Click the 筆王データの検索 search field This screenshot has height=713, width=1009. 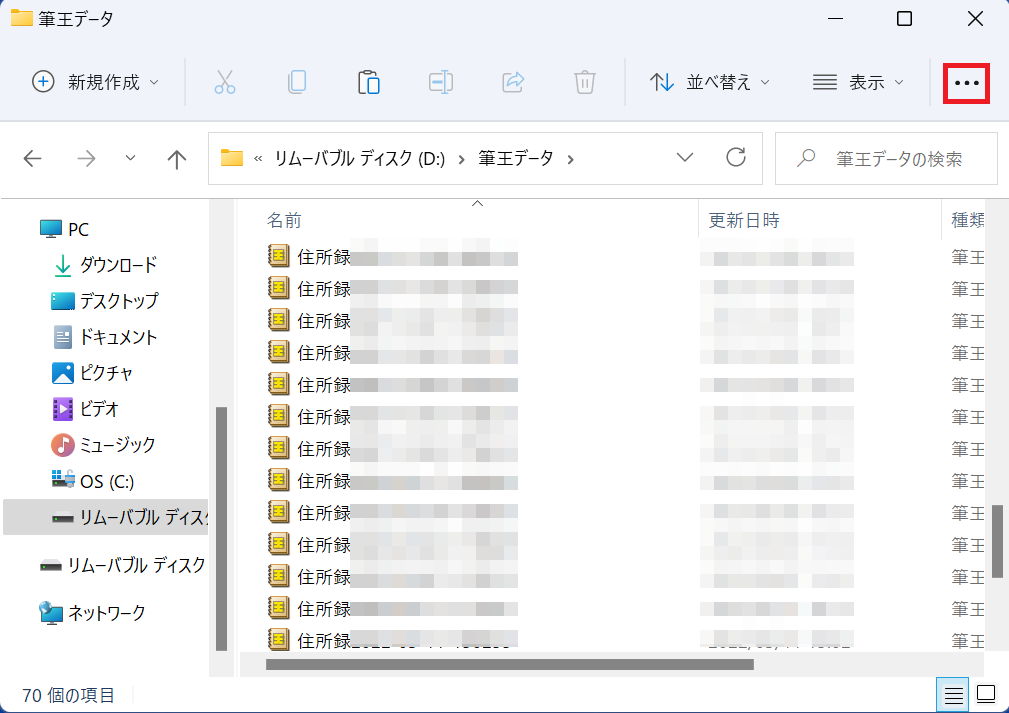pyautogui.click(x=886, y=158)
